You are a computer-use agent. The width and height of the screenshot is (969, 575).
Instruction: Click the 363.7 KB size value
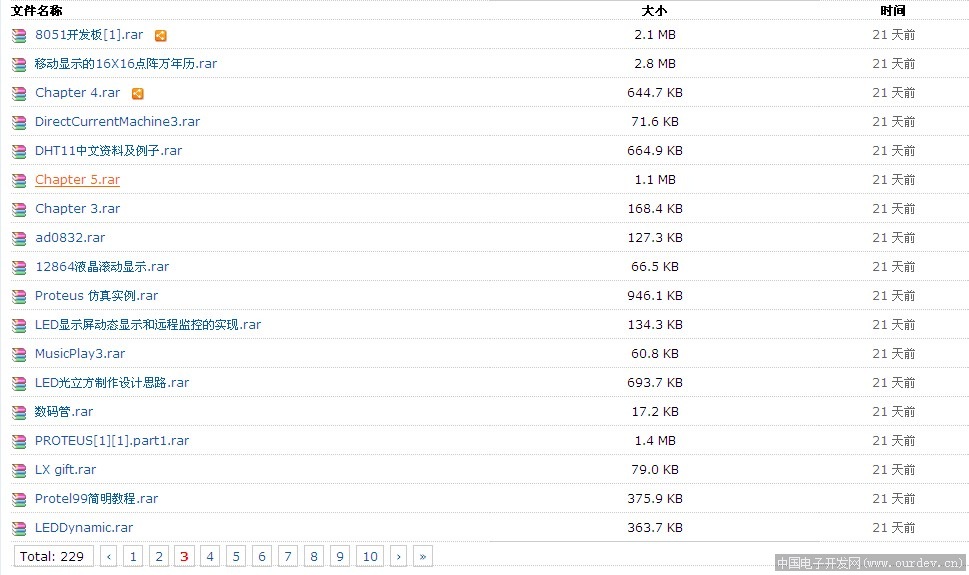click(654, 527)
